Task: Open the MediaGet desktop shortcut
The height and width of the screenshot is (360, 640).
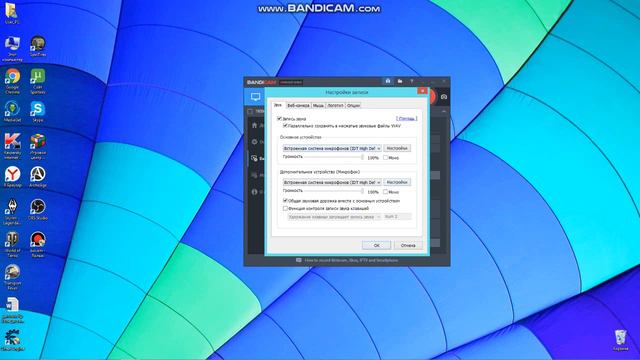Action: tap(12, 111)
